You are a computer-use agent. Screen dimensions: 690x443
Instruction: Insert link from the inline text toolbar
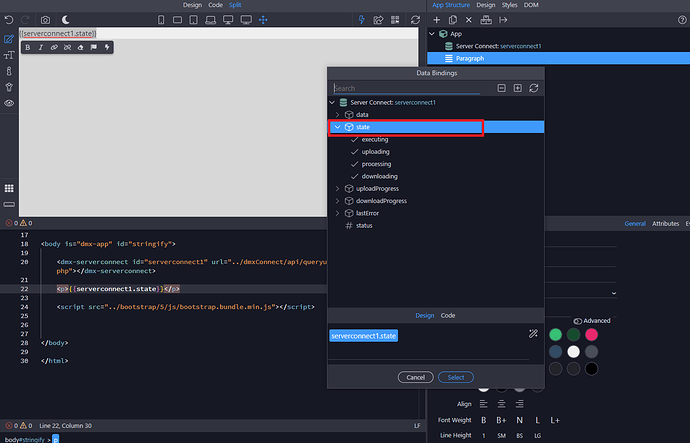(54, 48)
